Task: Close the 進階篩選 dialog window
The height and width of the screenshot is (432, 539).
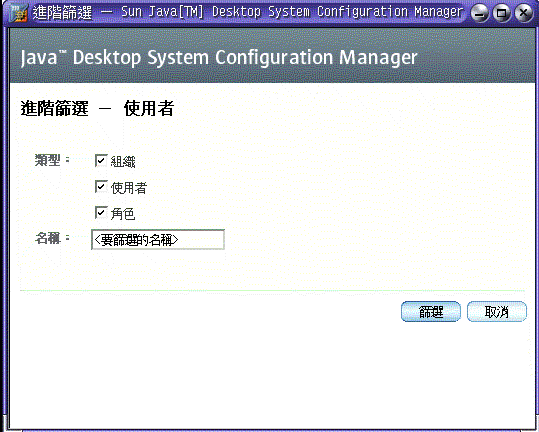Action: click(524, 13)
